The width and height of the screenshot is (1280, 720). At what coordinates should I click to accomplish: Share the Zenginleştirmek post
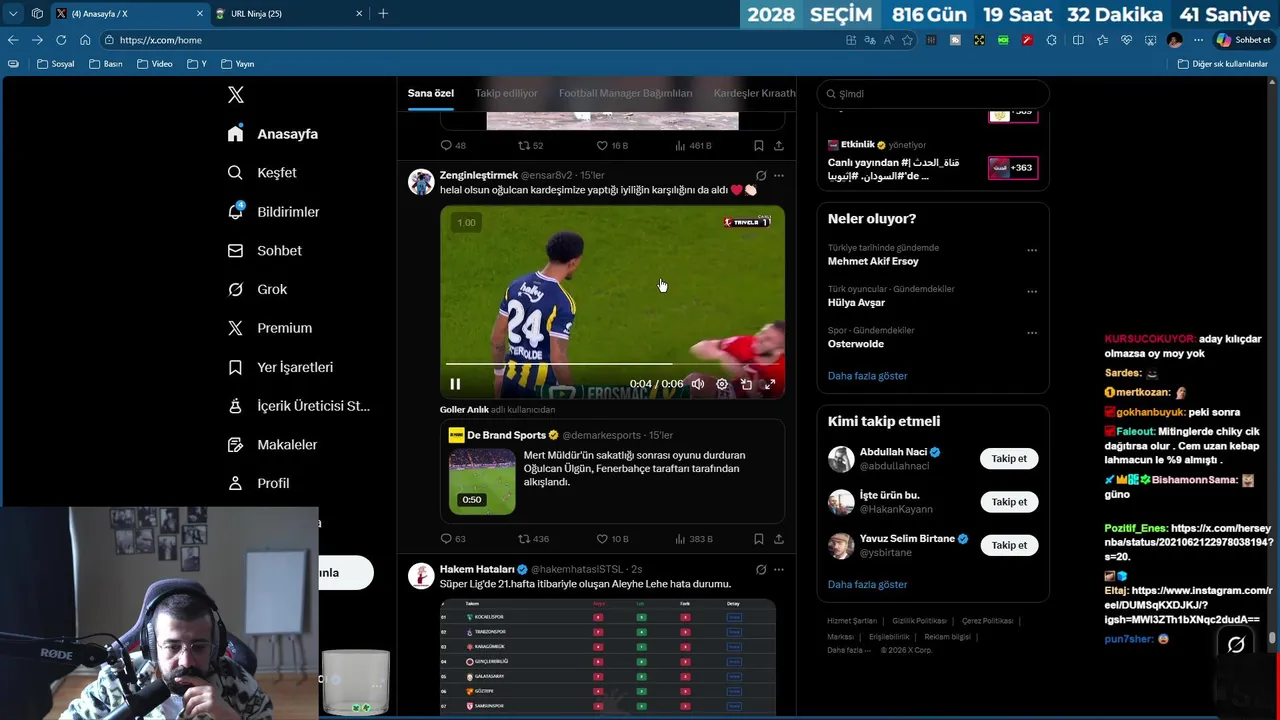(779, 539)
